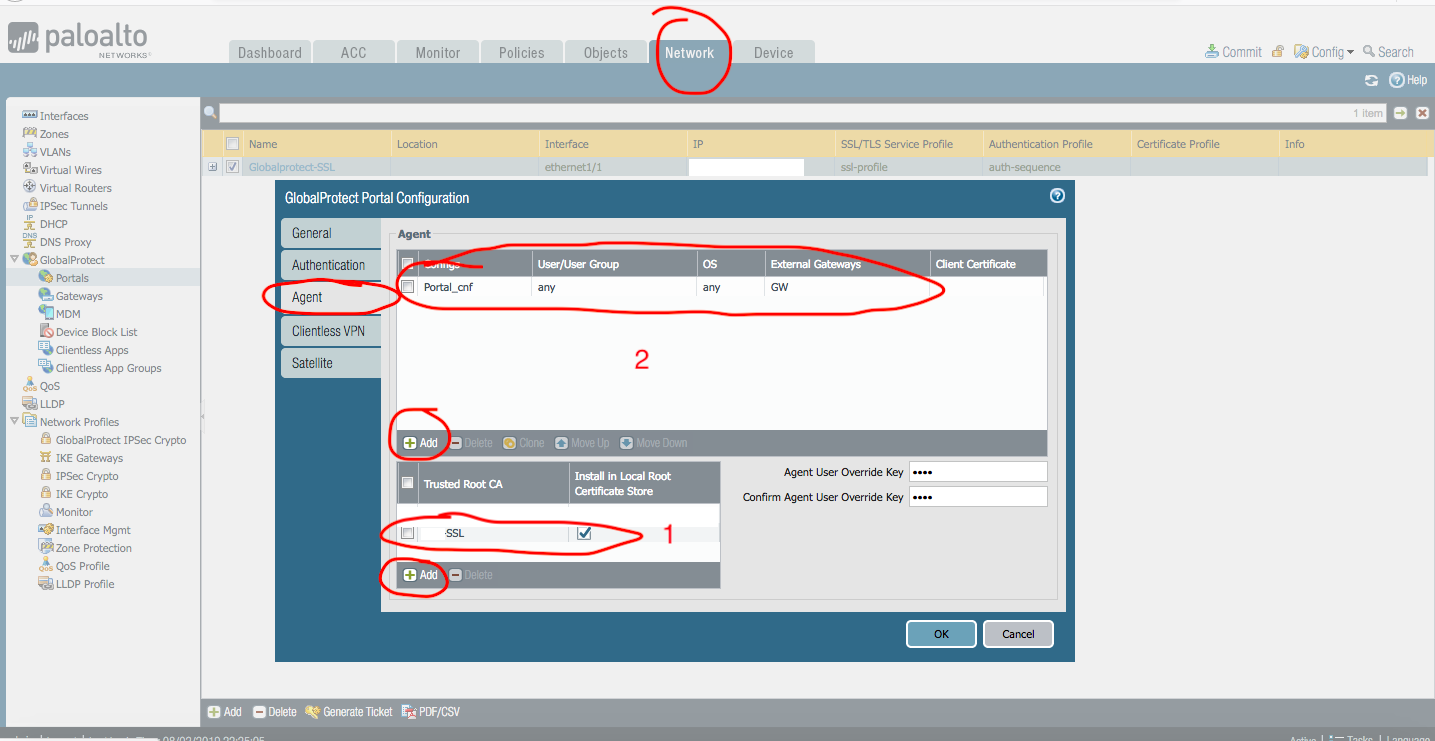This screenshot has height=741, width=1435.
Task: Click the refresh icon beside Help
Action: pyautogui.click(x=1371, y=80)
